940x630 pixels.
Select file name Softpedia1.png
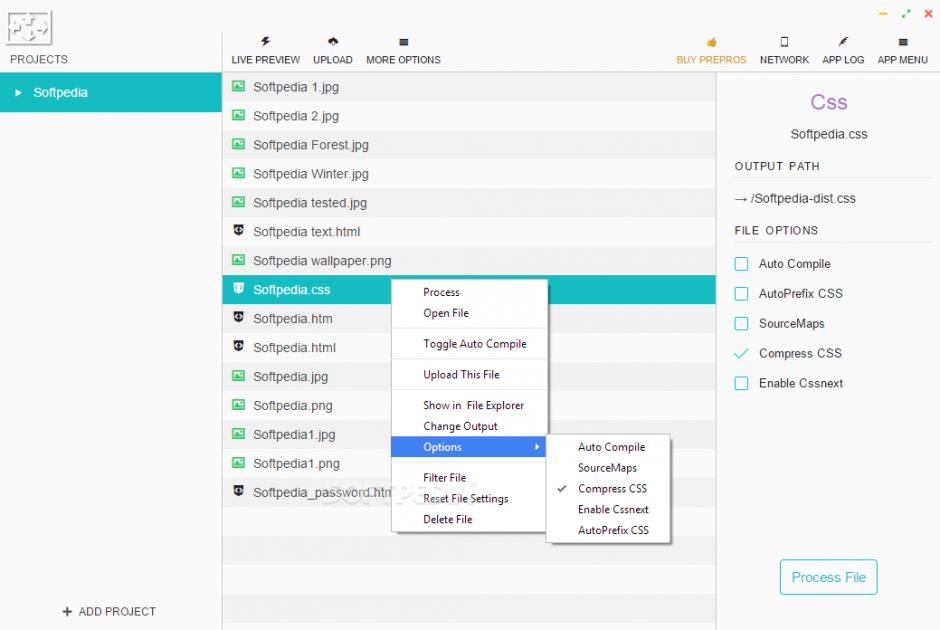(x=296, y=464)
